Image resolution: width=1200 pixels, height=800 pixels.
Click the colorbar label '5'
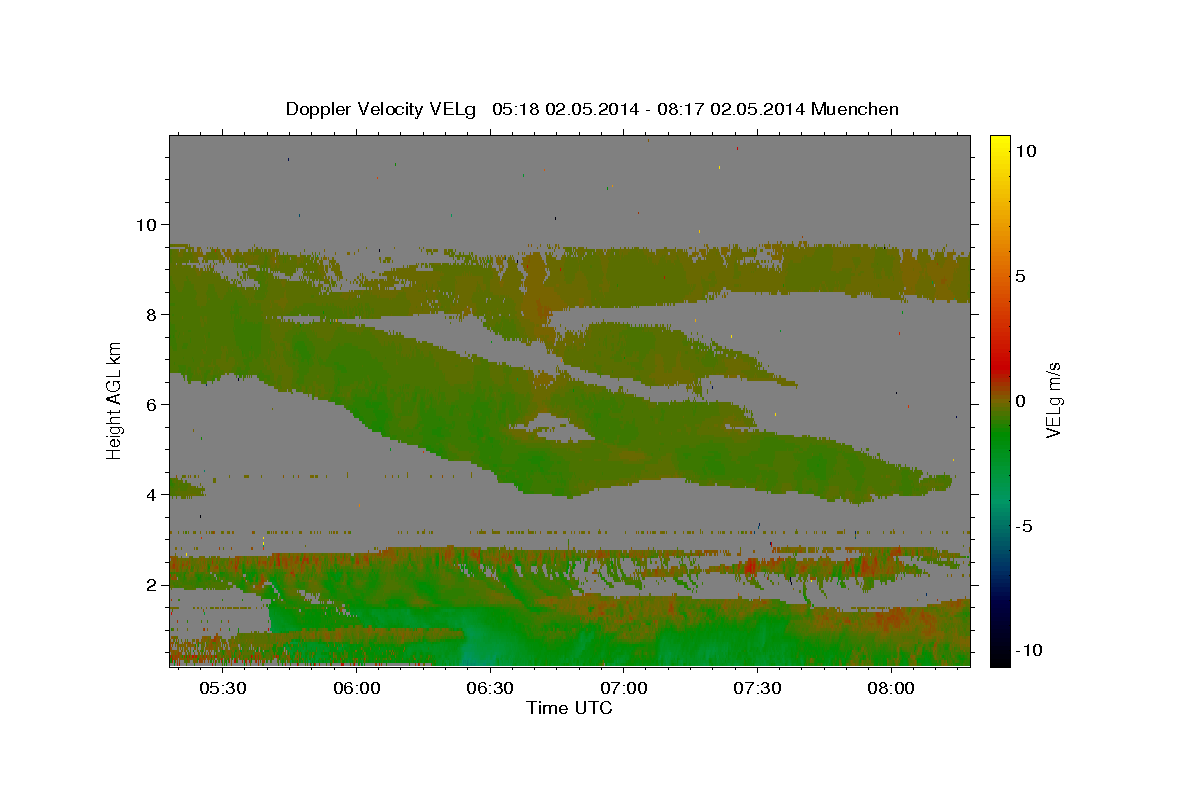(1021, 275)
